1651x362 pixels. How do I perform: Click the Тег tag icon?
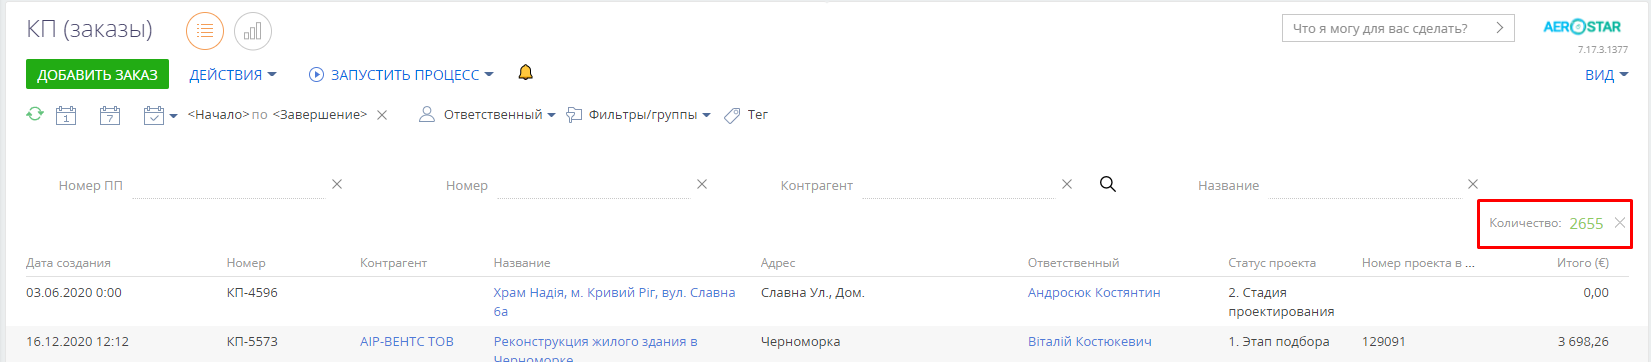tap(732, 115)
